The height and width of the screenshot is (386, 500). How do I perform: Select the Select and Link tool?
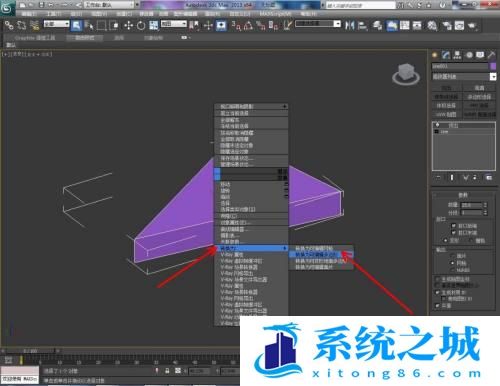click(9, 25)
